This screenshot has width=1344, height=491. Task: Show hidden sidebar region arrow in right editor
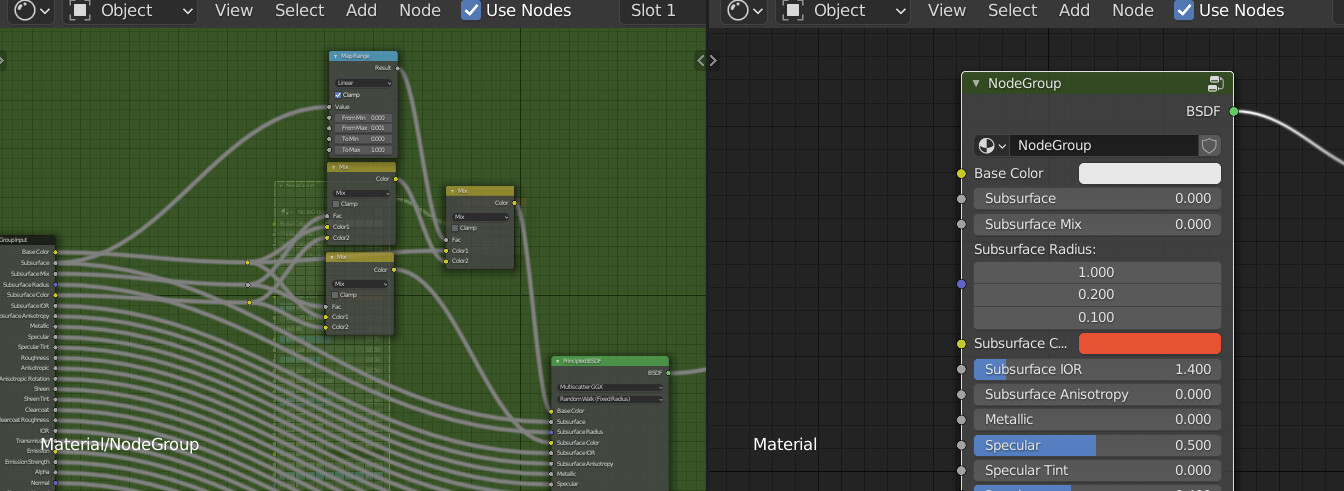pos(713,61)
